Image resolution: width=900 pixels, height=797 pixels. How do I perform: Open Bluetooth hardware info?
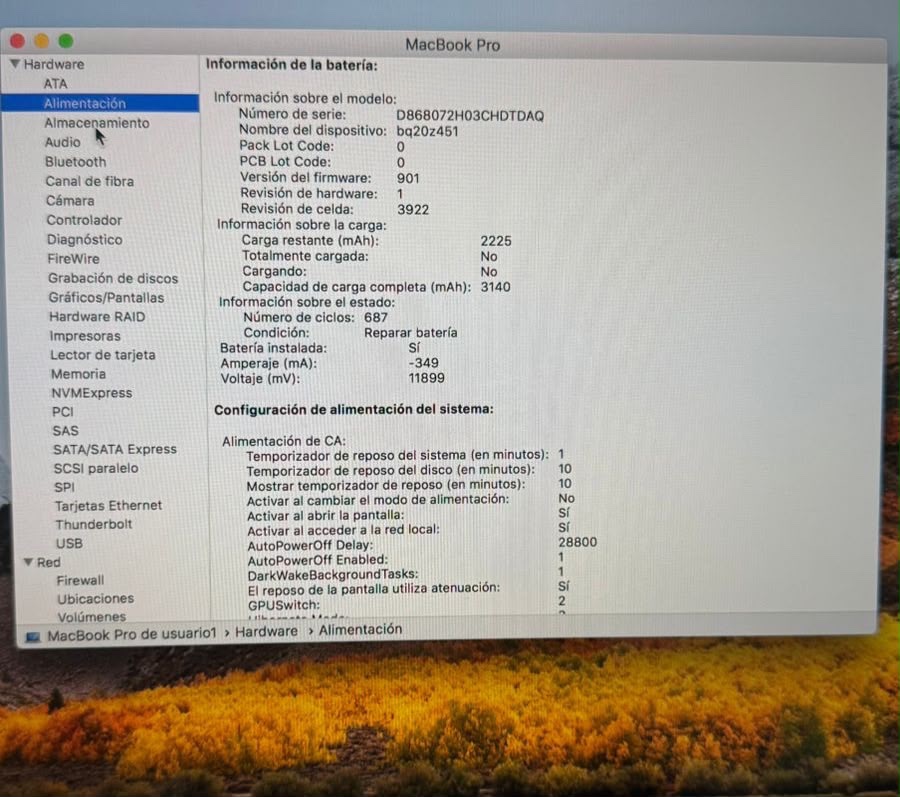(x=76, y=162)
